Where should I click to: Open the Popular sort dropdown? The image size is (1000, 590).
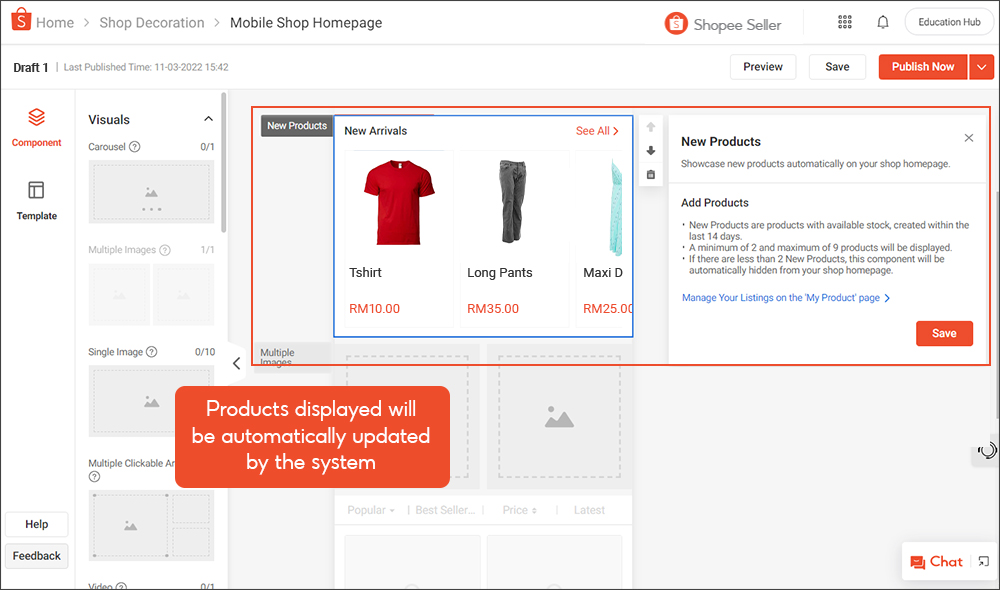click(370, 510)
